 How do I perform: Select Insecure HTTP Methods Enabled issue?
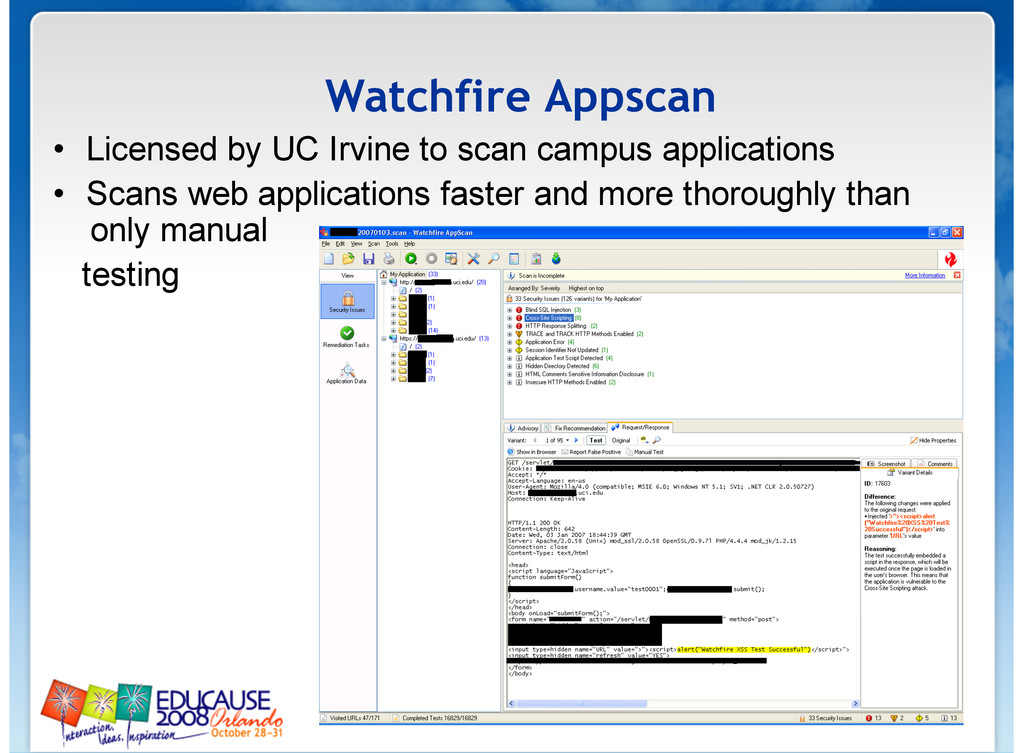coord(568,383)
